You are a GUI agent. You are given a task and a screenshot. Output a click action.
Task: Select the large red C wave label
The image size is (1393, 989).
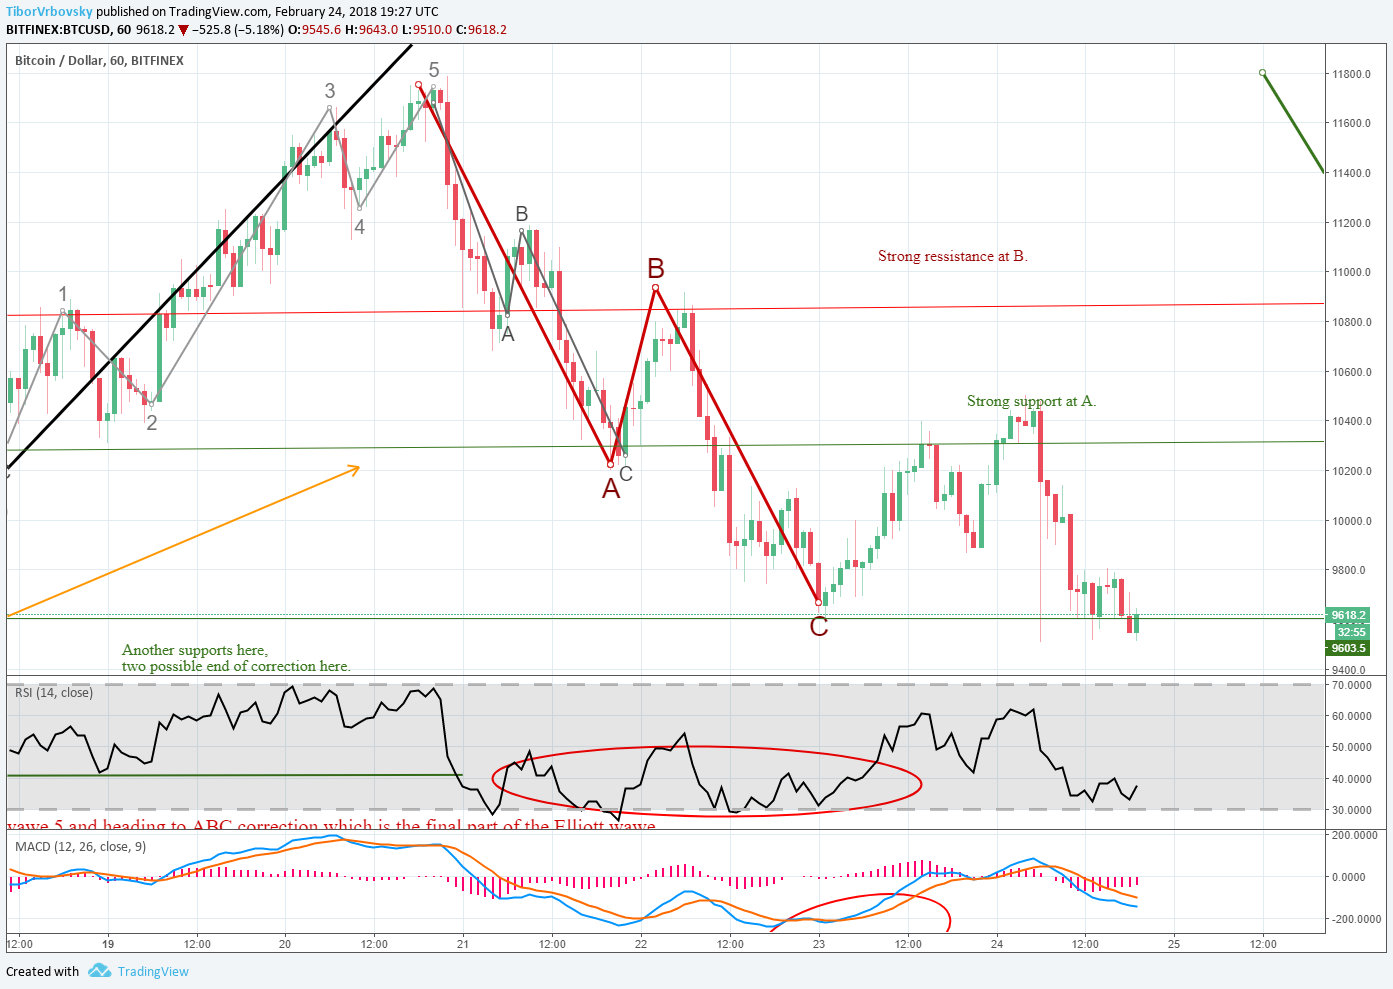819,627
